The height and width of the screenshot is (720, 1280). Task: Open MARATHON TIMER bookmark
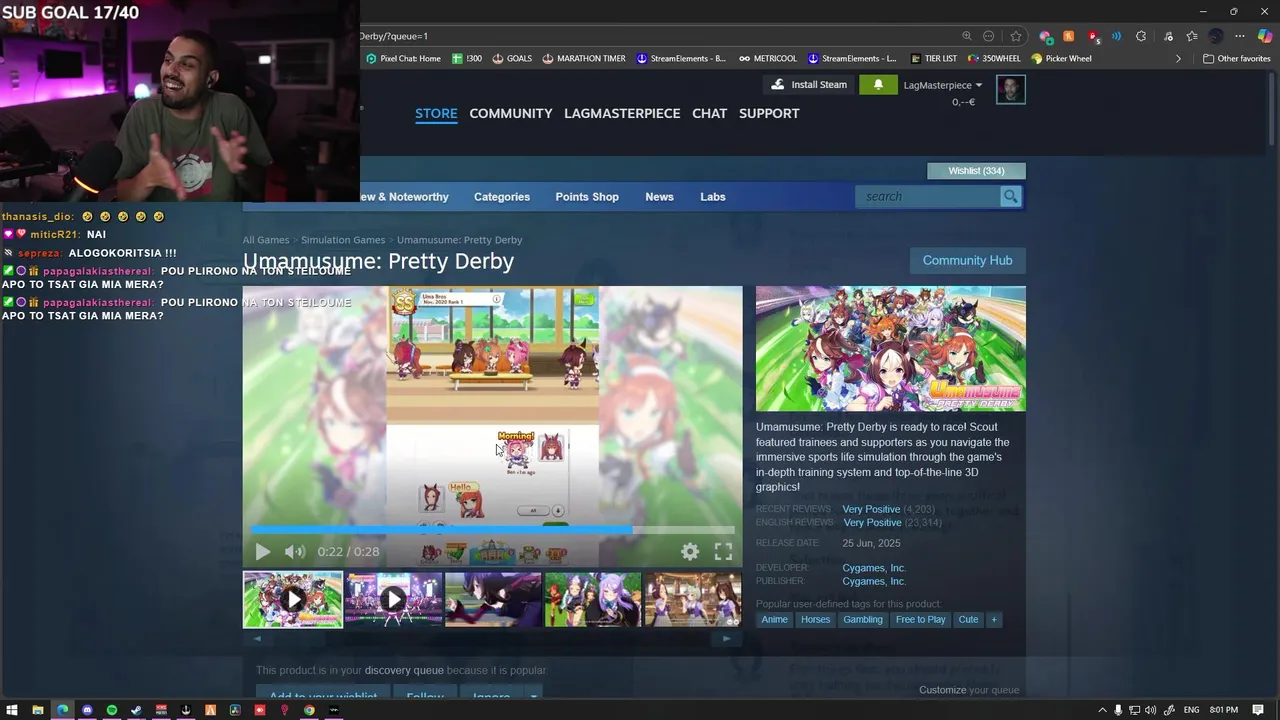(x=584, y=59)
